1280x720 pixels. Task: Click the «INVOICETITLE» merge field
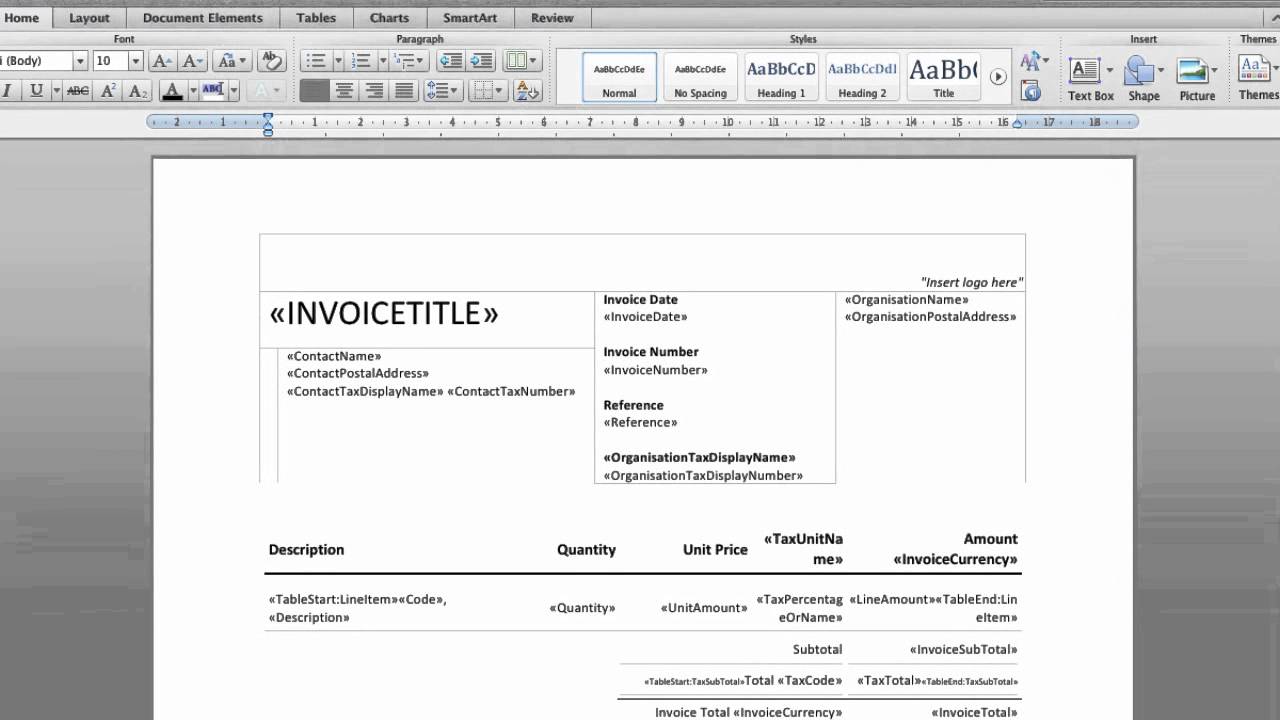coord(384,314)
